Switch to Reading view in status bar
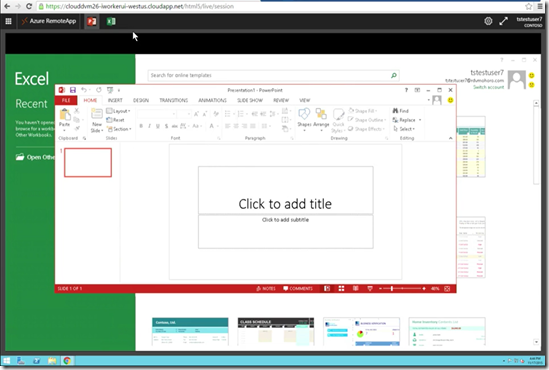This screenshot has height=370, width=549. (355, 288)
